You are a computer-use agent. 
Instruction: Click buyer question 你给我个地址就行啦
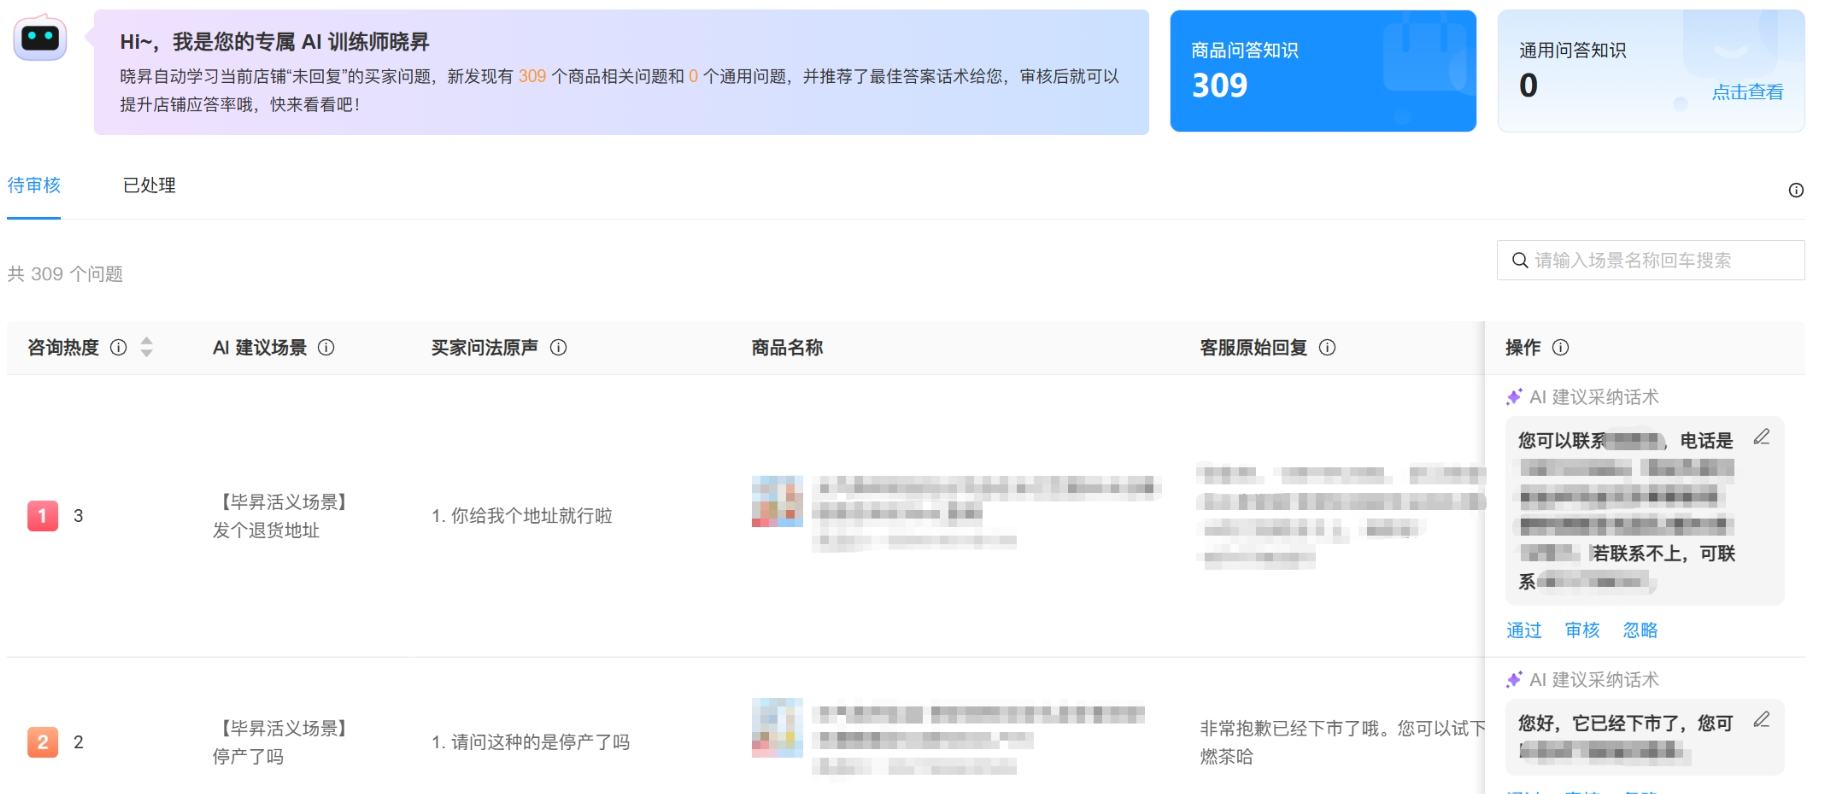coord(522,516)
